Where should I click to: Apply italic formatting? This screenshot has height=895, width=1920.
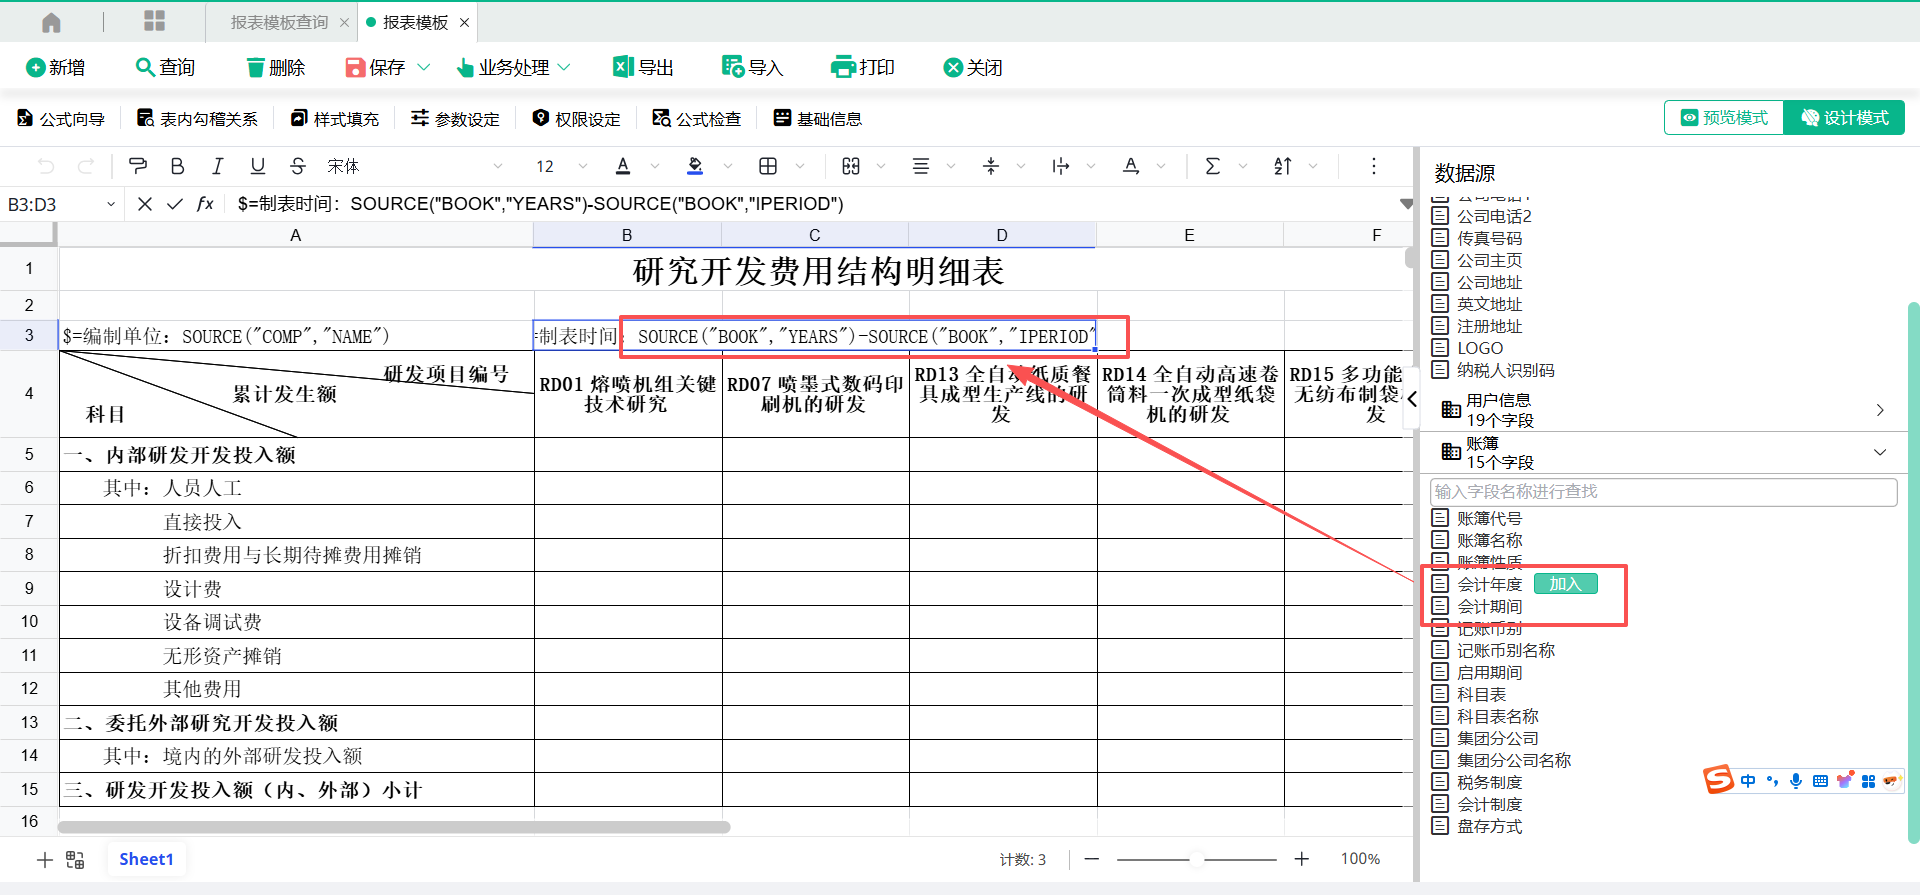coord(217,166)
